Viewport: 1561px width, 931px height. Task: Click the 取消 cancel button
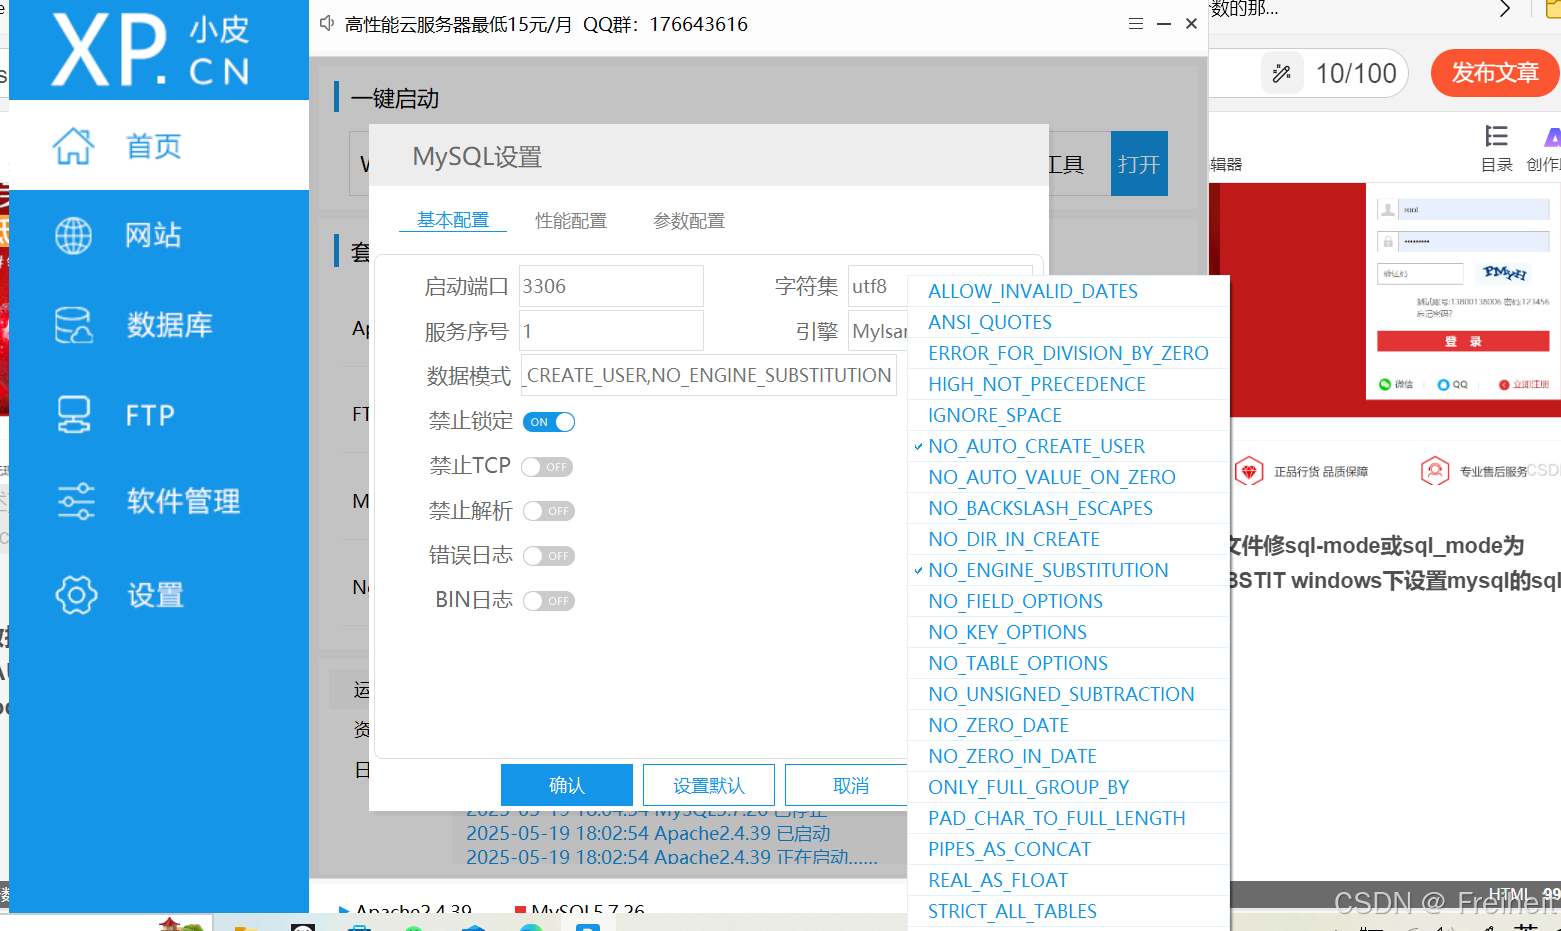coord(847,785)
